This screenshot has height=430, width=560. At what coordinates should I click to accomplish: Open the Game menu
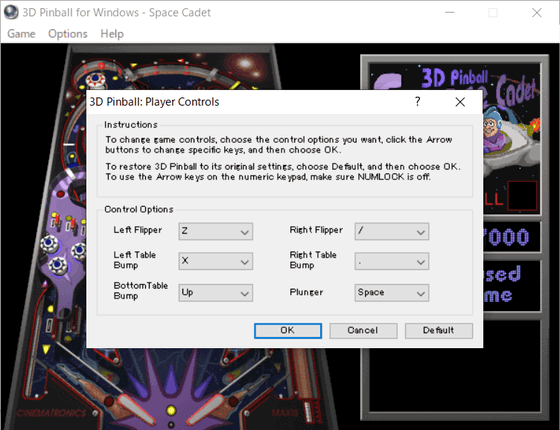pyautogui.click(x=21, y=34)
